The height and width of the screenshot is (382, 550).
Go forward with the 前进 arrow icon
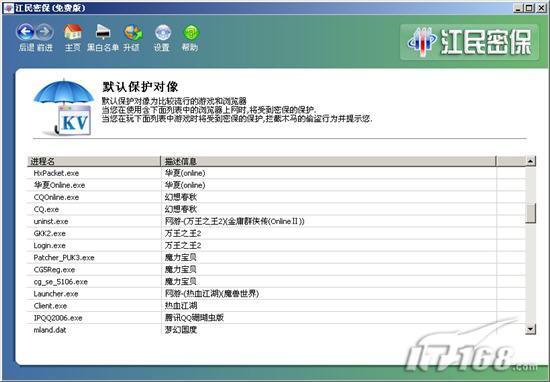[45, 32]
